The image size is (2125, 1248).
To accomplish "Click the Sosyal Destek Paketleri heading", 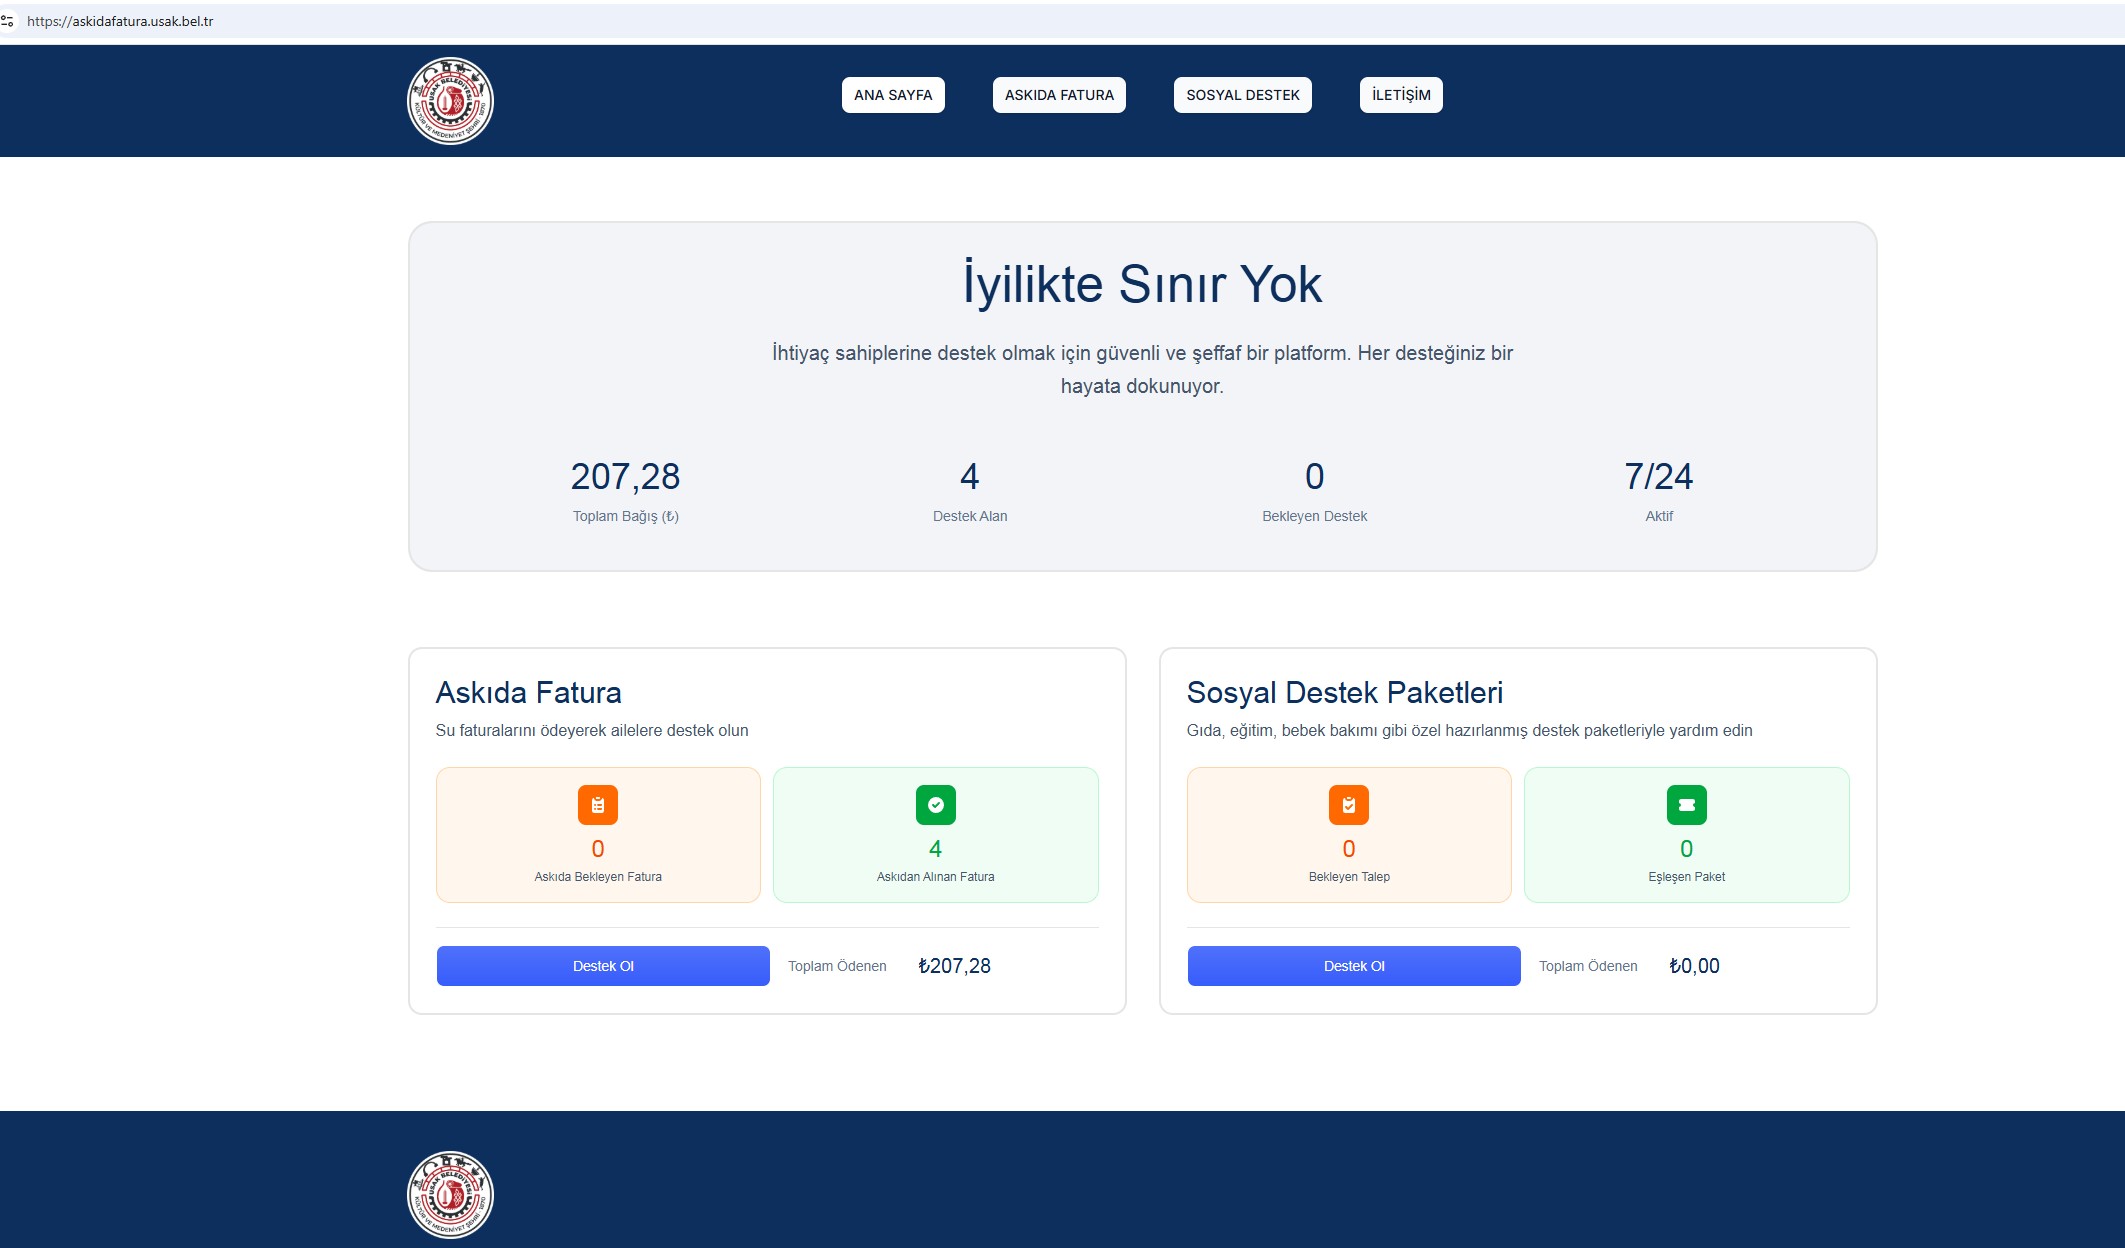I will click(1344, 692).
